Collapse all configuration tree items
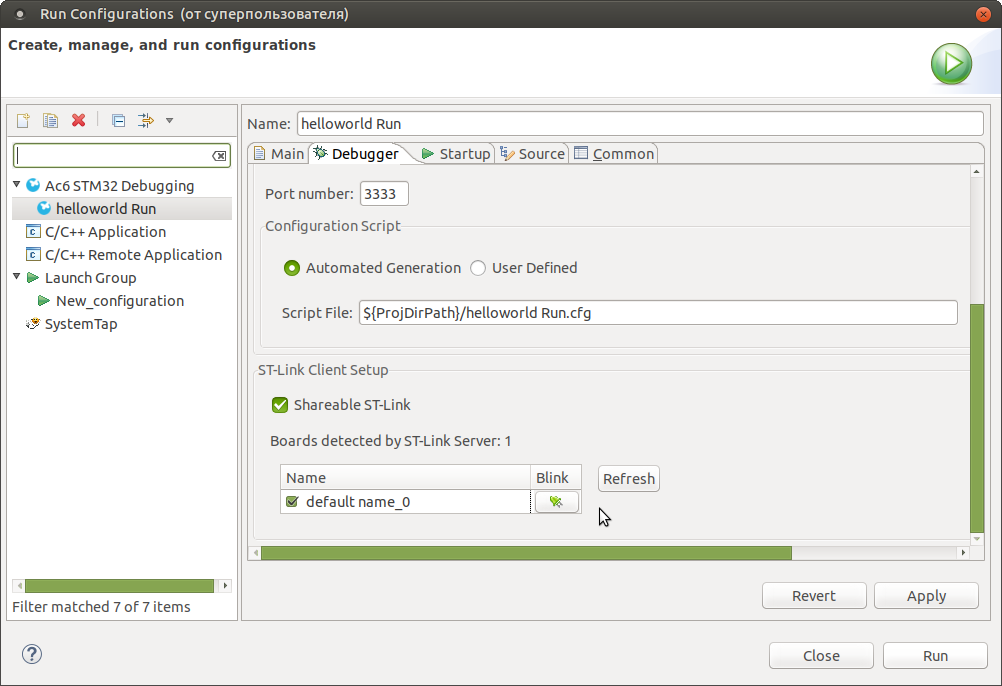This screenshot has width=1002, height=686. (x=118, y=121)
